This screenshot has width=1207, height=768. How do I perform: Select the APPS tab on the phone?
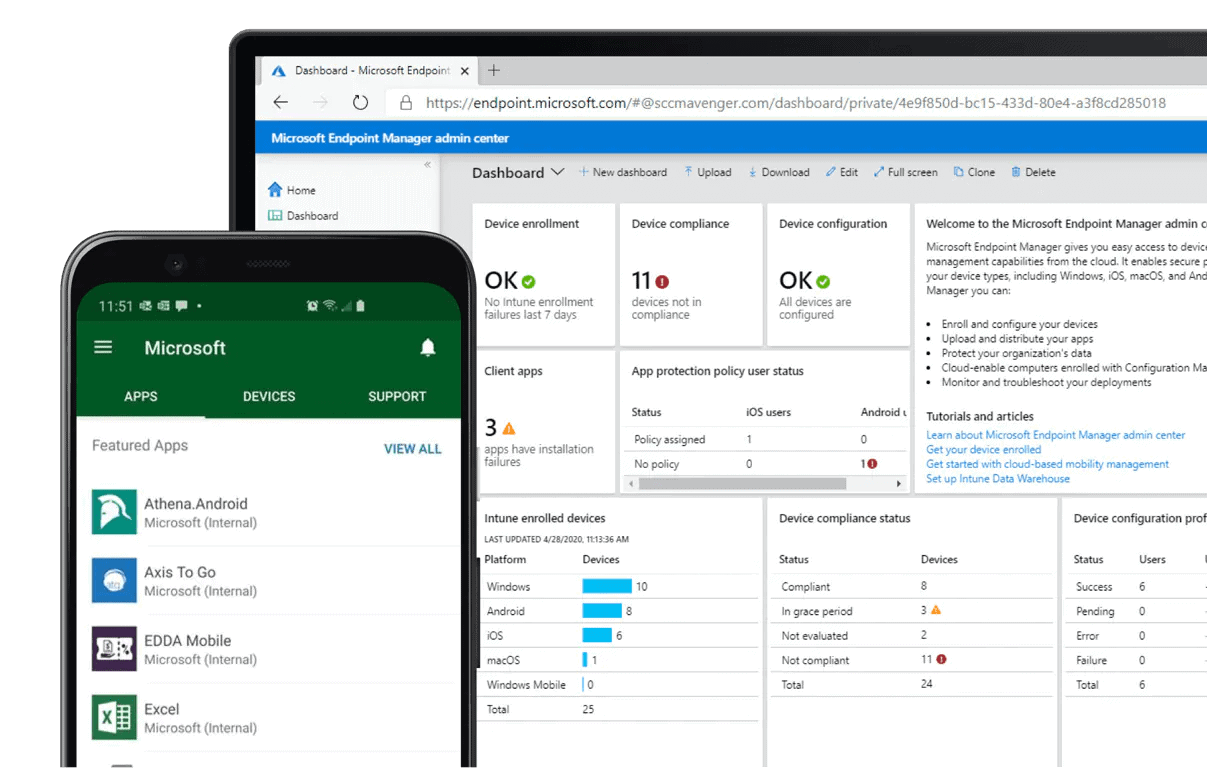[141, 396]
